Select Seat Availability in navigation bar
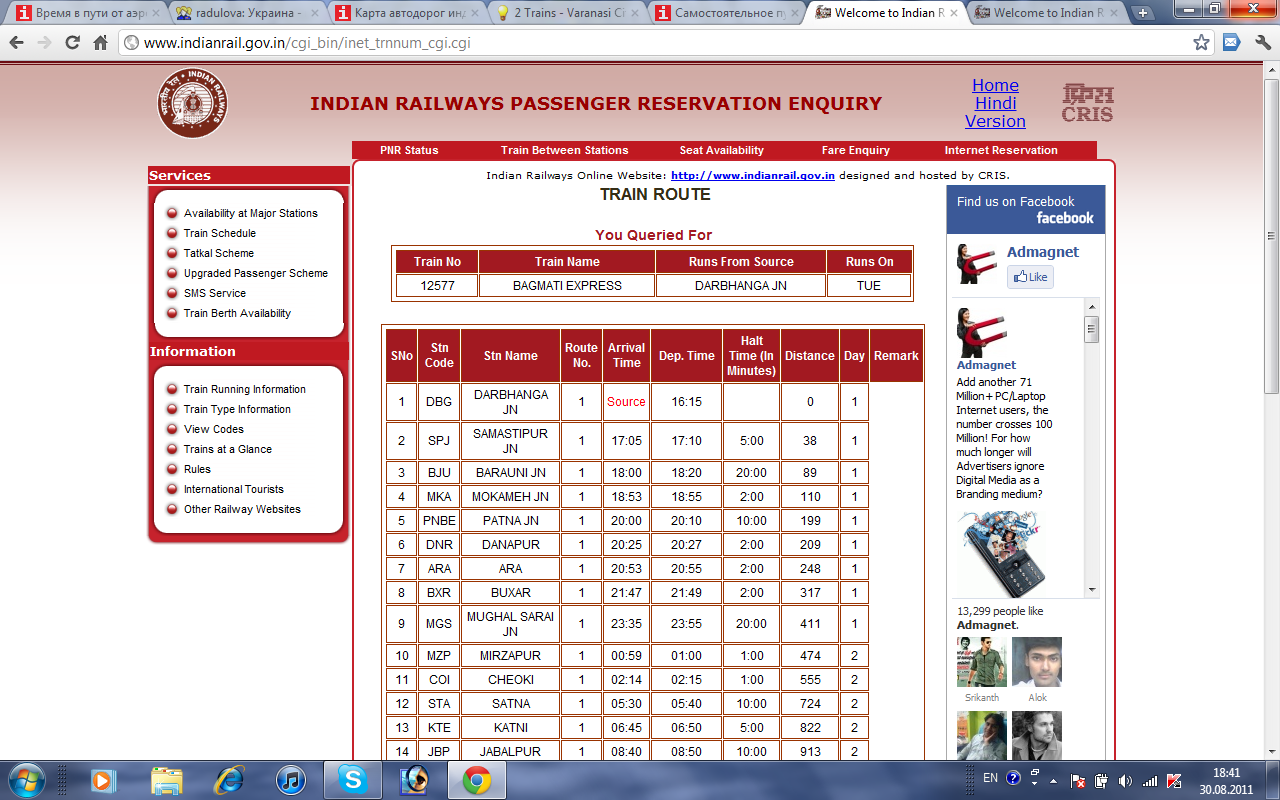Viewport: 1280px width, 800px height. (x=721, y=150)
